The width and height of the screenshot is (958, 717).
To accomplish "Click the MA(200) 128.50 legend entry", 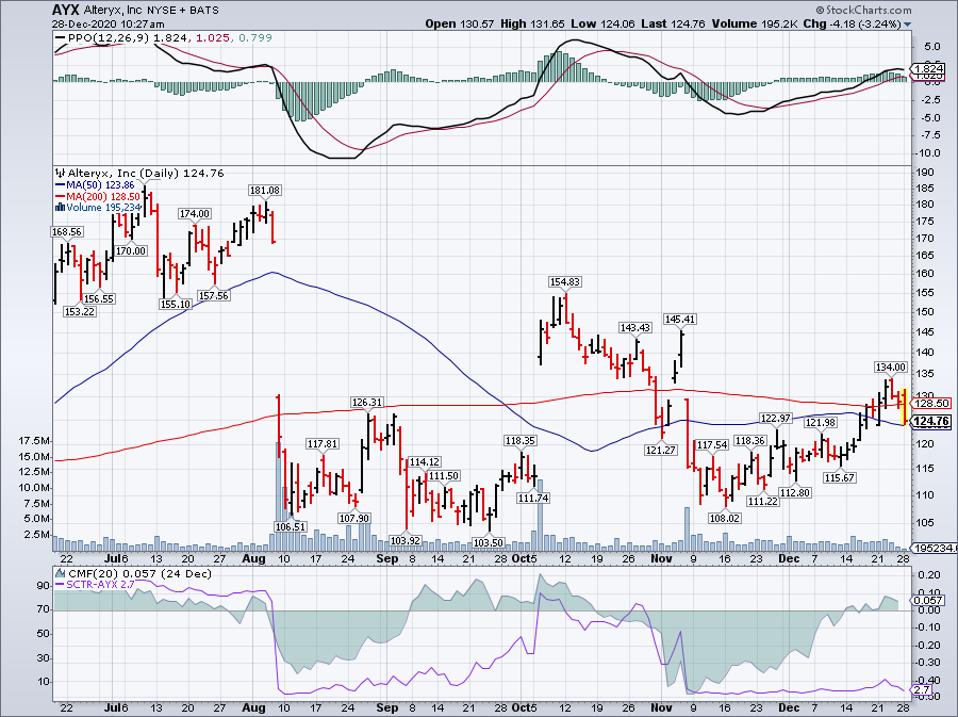I will tap(103, 197).
